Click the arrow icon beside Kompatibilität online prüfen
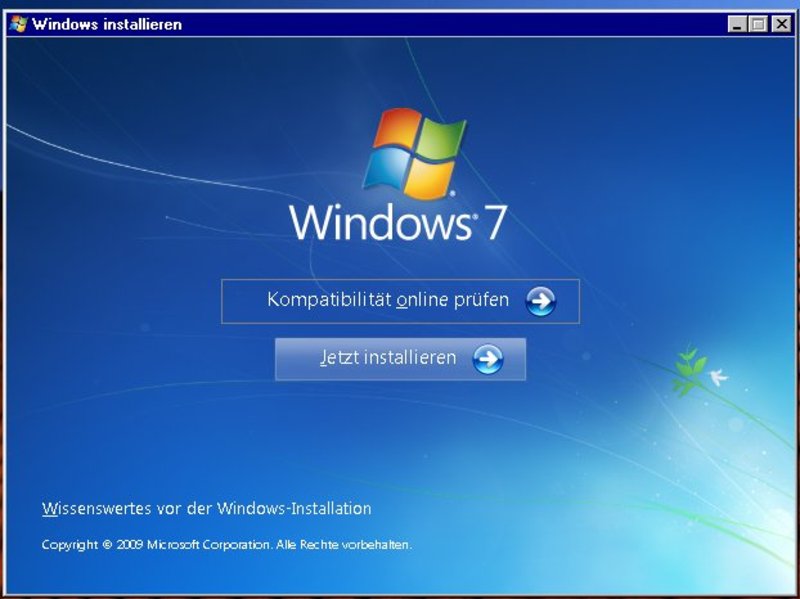This screenshot has width=800, height=599. 540,301
